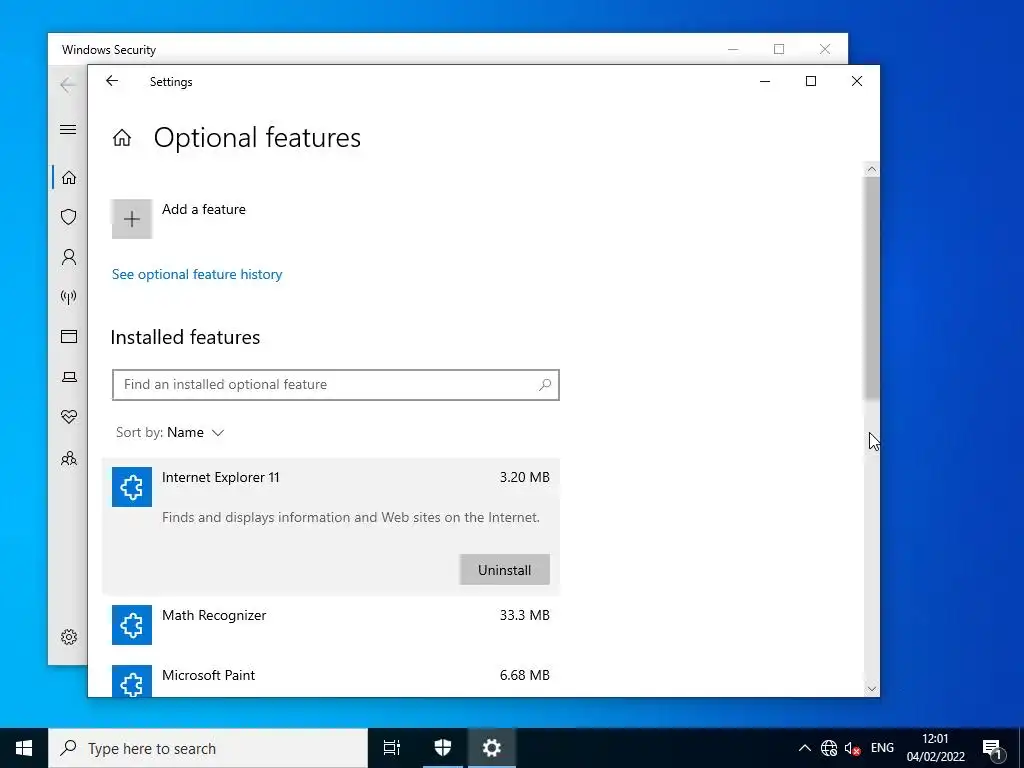Maximize the Settings window
1024x768 pixels.
[811, 81]
